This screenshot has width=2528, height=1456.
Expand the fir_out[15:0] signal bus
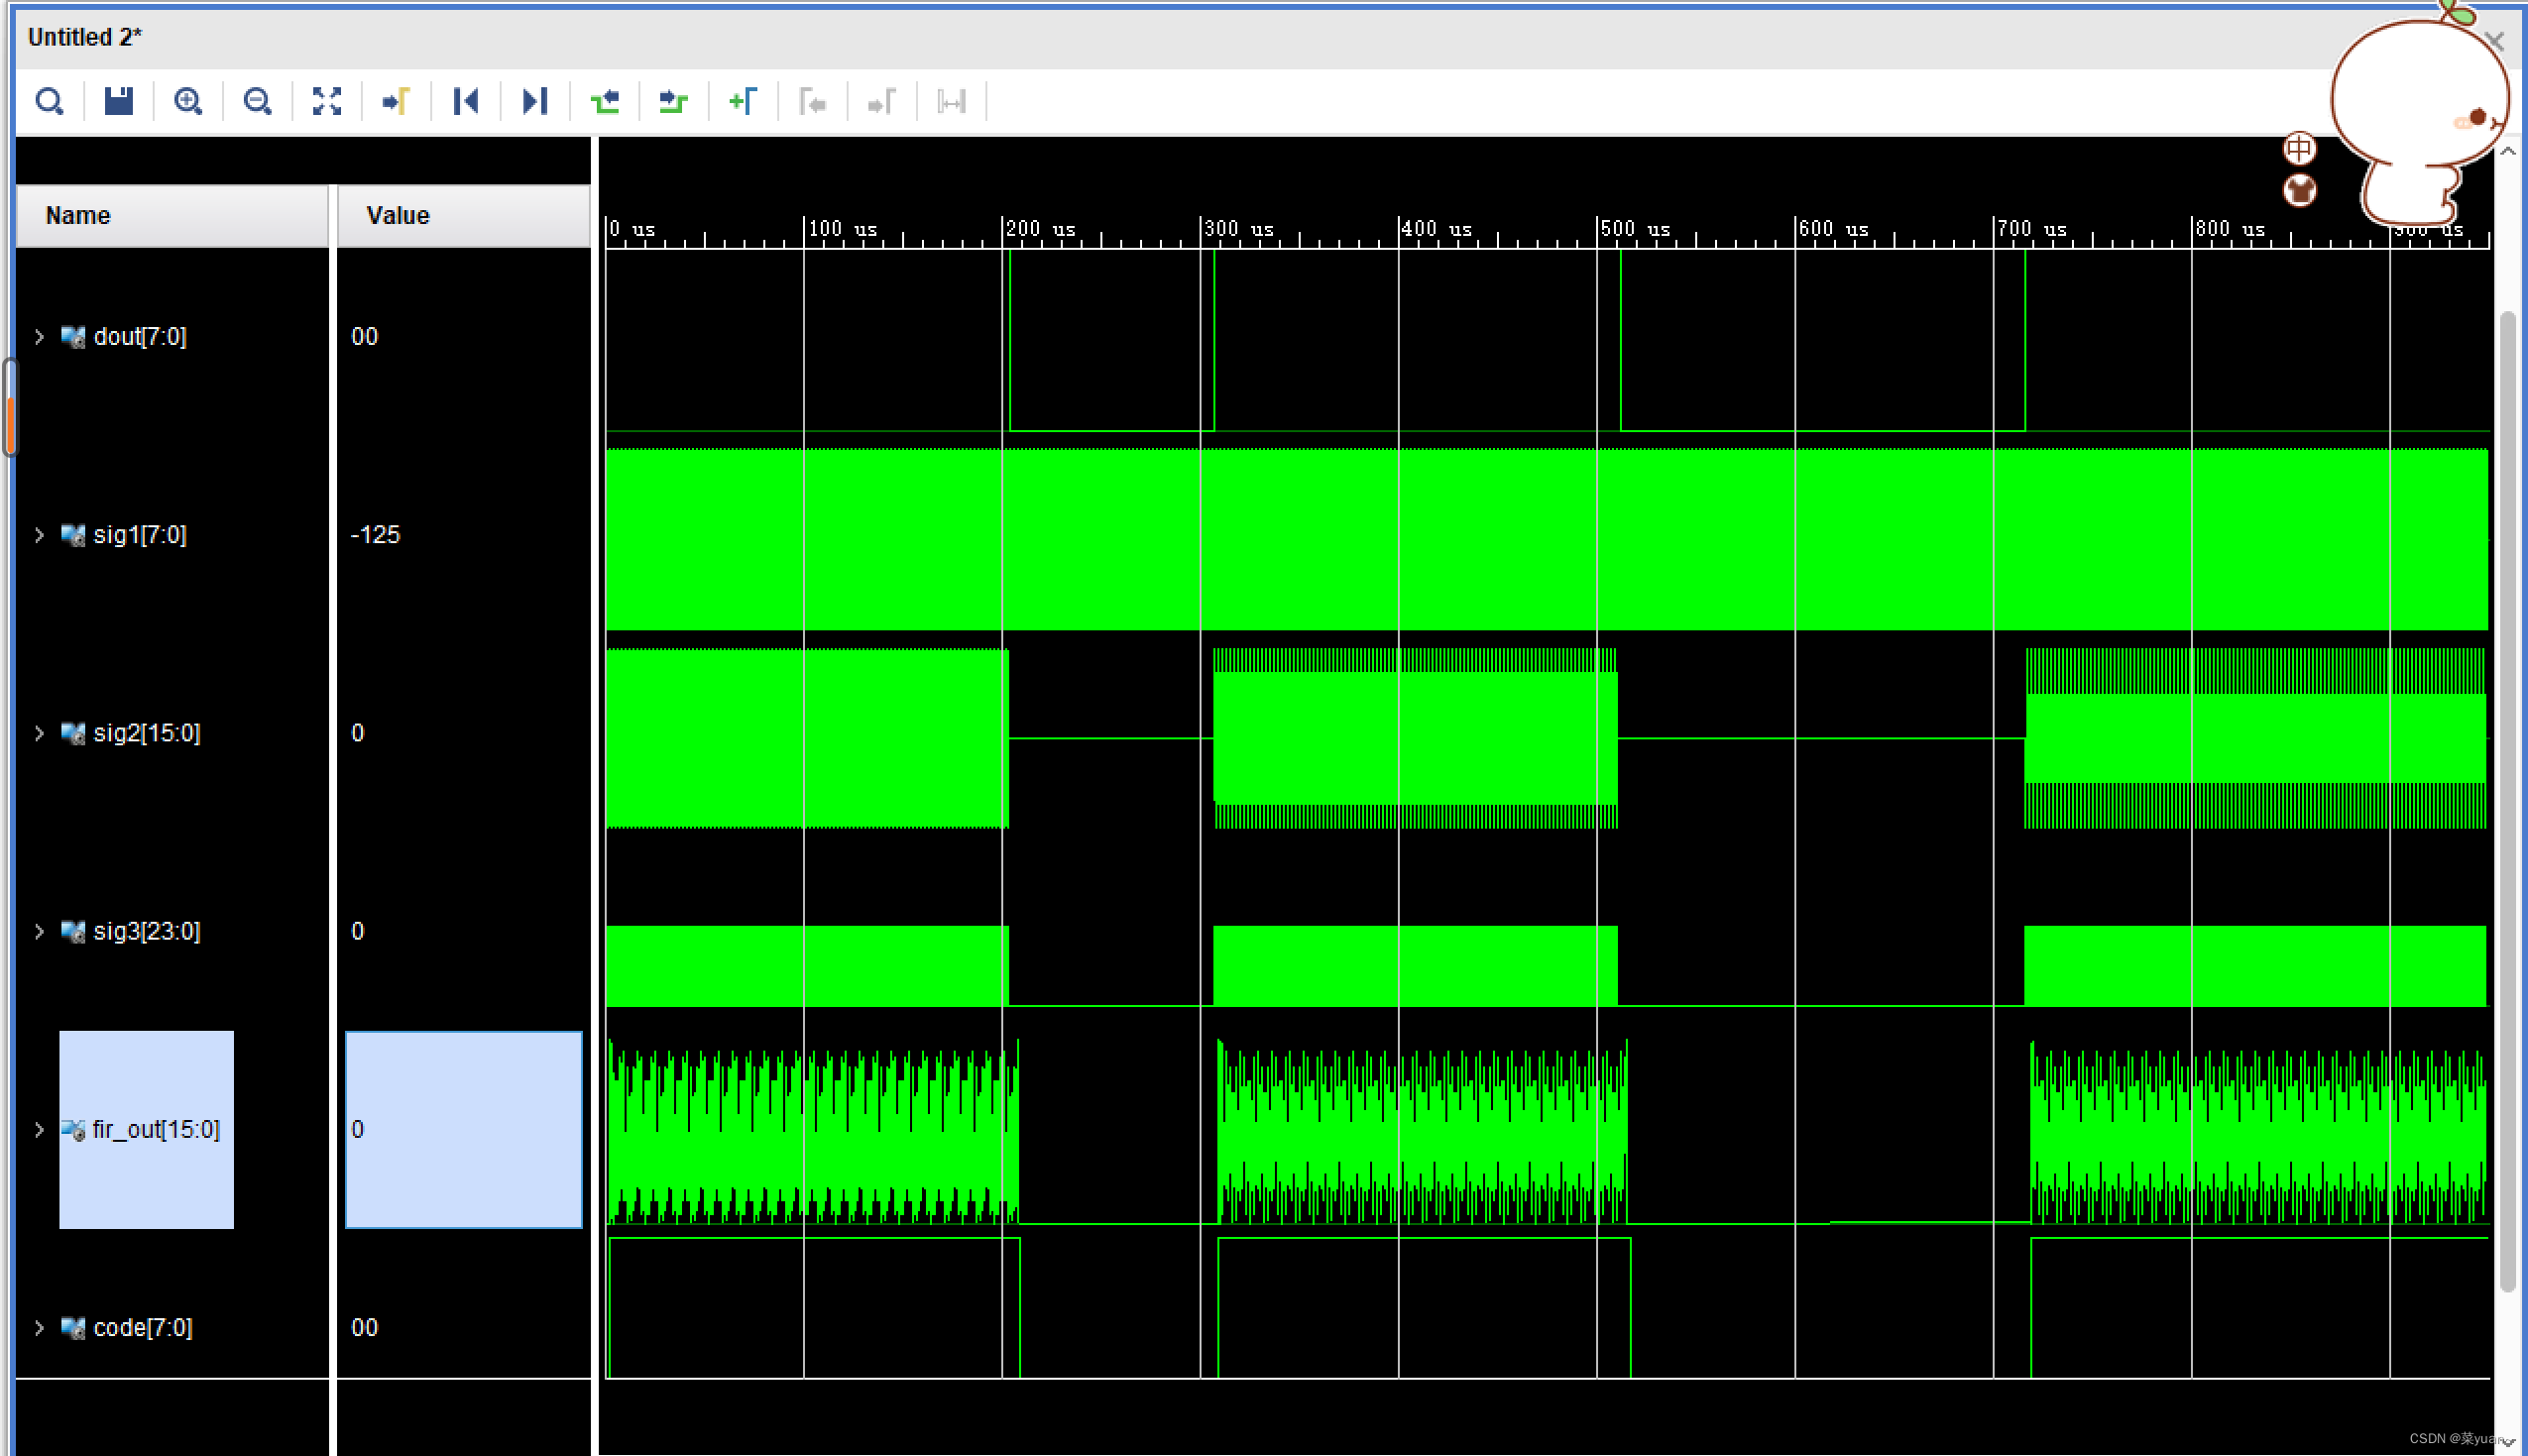click(39, 1129)
